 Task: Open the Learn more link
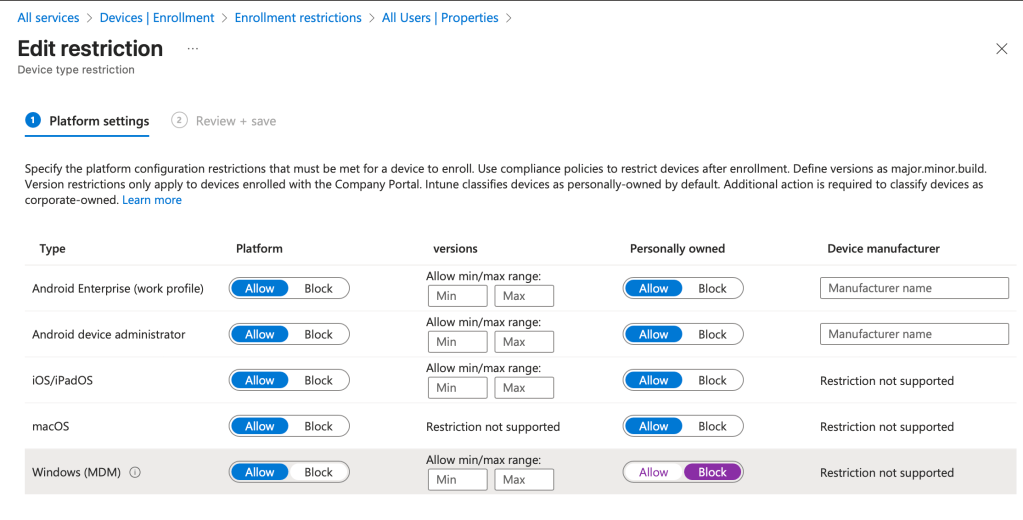(152, 200)
